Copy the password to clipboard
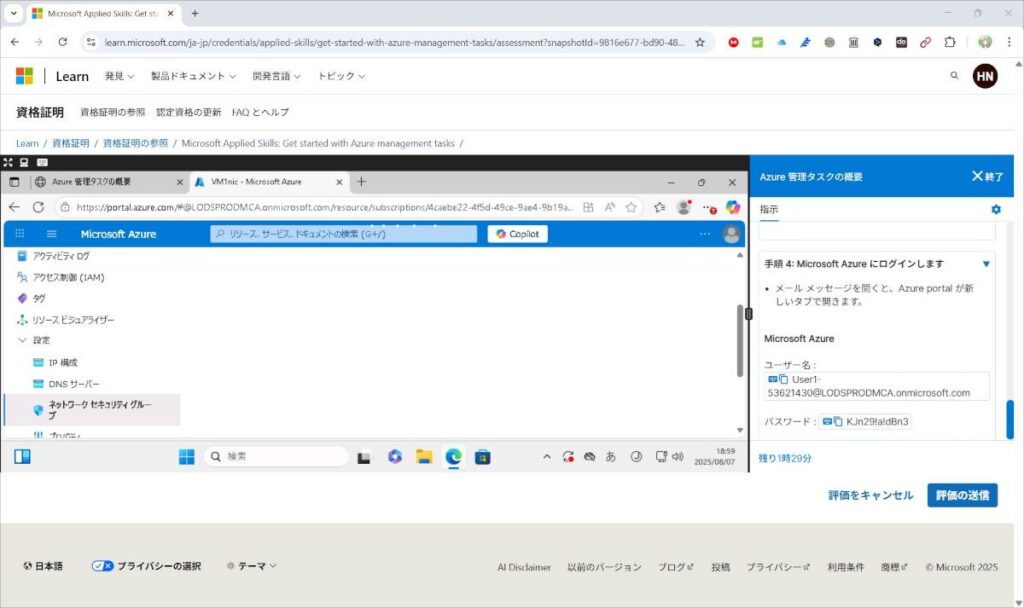Screen dimensions: 1024x608 pyautogui.click(x=838, y=422)
